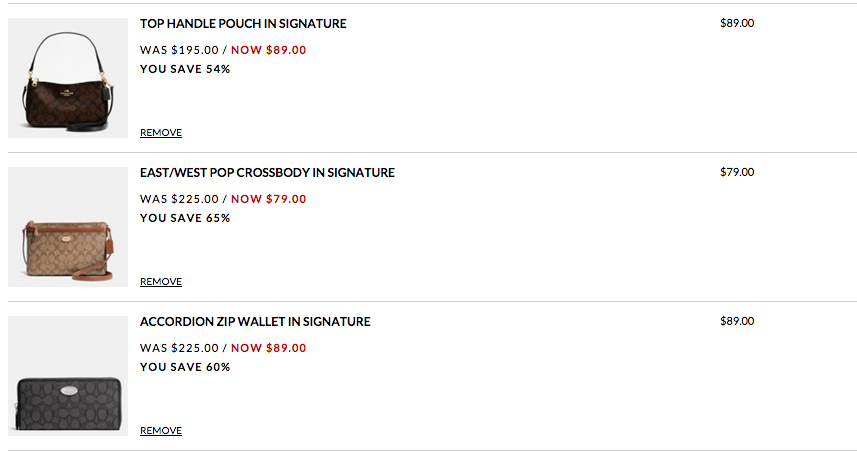This screenshot has height=451, width=857.
Task: Remove the East/West Pop Crossbody item
Action: point(161,282)
